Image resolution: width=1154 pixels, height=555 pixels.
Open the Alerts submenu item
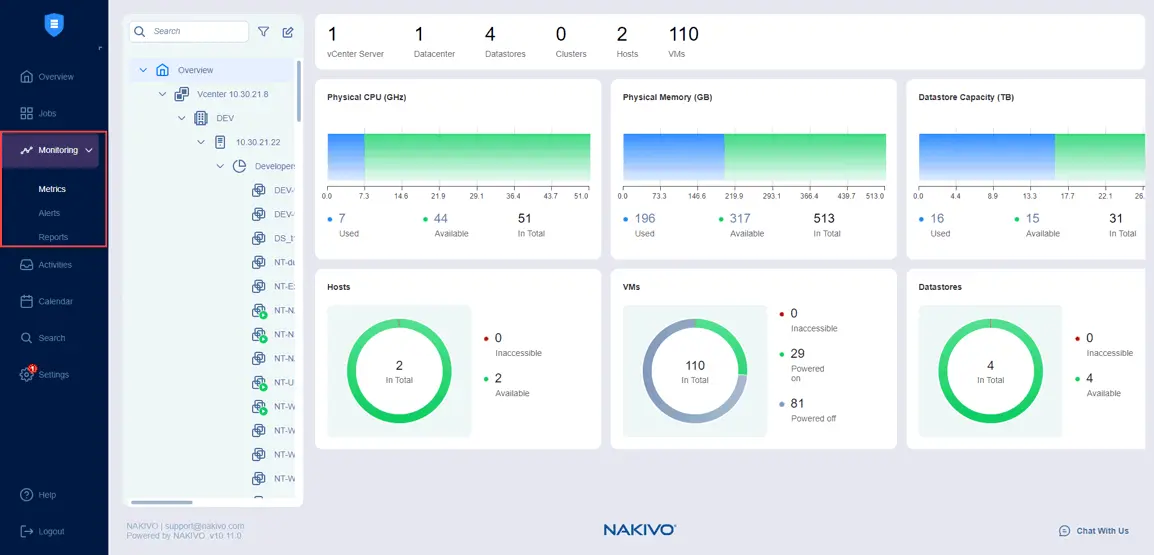tap(49, 213)
